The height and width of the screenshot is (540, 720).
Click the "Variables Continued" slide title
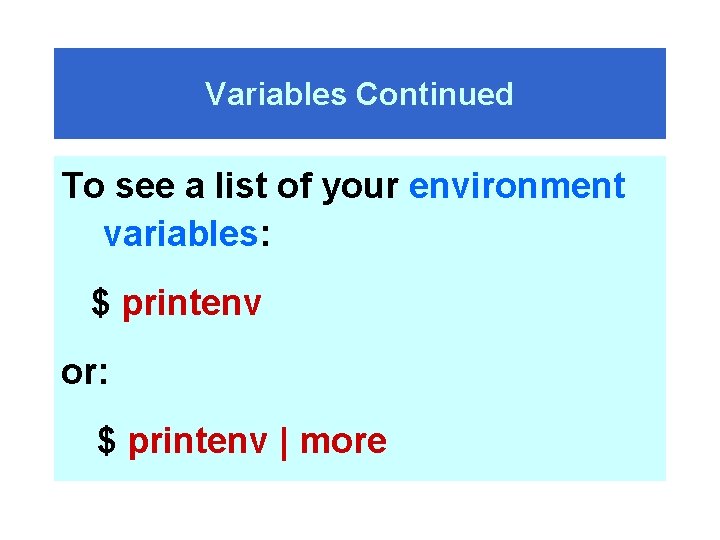(359, 94)
